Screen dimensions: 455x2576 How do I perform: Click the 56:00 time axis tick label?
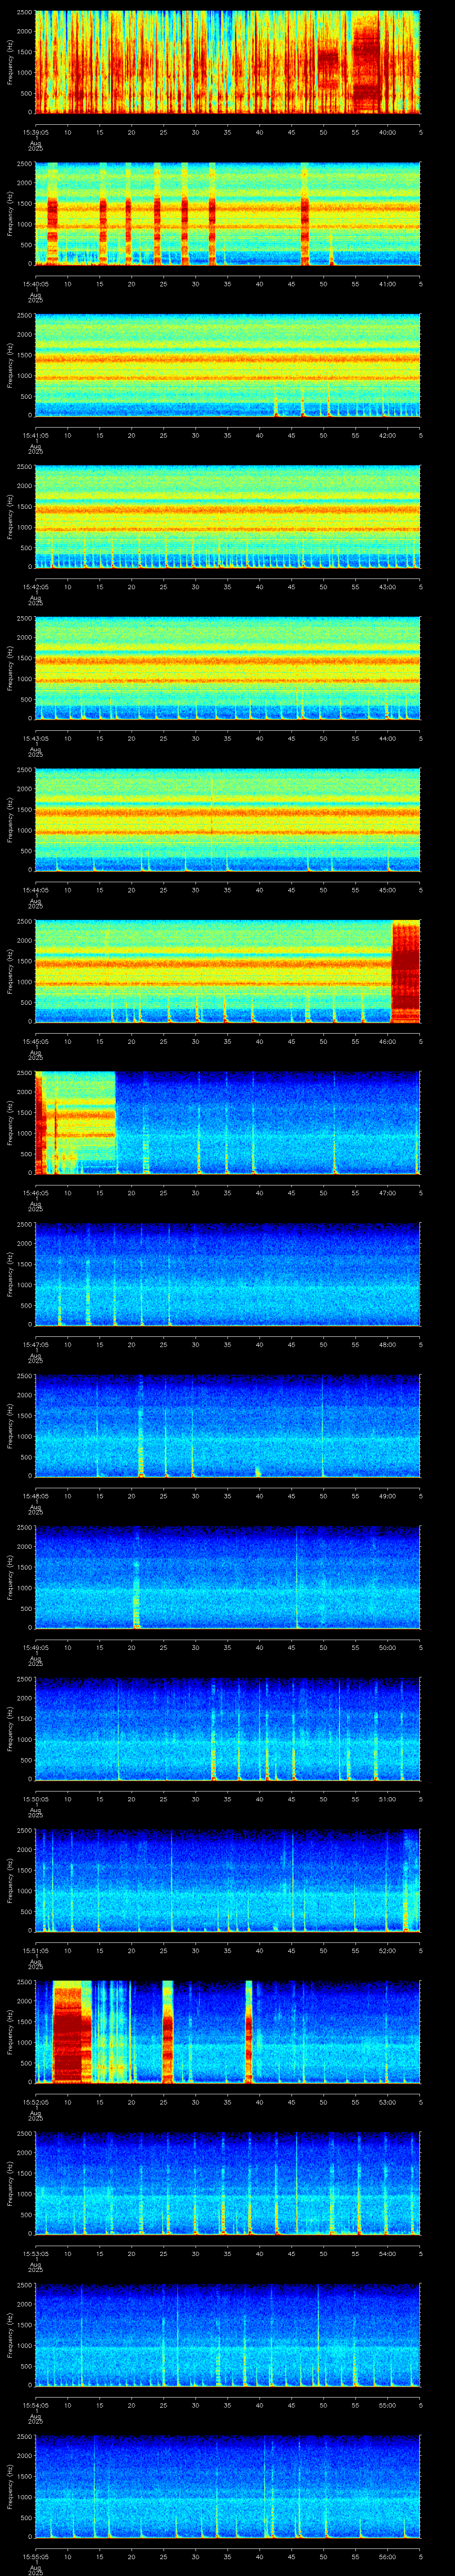pos(387,2556)
